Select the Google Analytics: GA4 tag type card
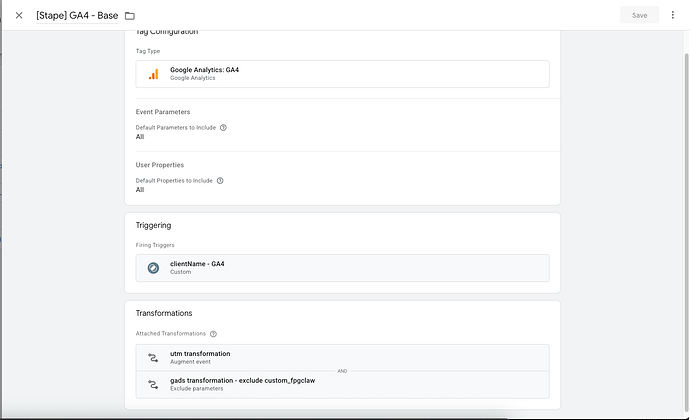This screenshot has width=690, height=420. [x=342, y=74]
